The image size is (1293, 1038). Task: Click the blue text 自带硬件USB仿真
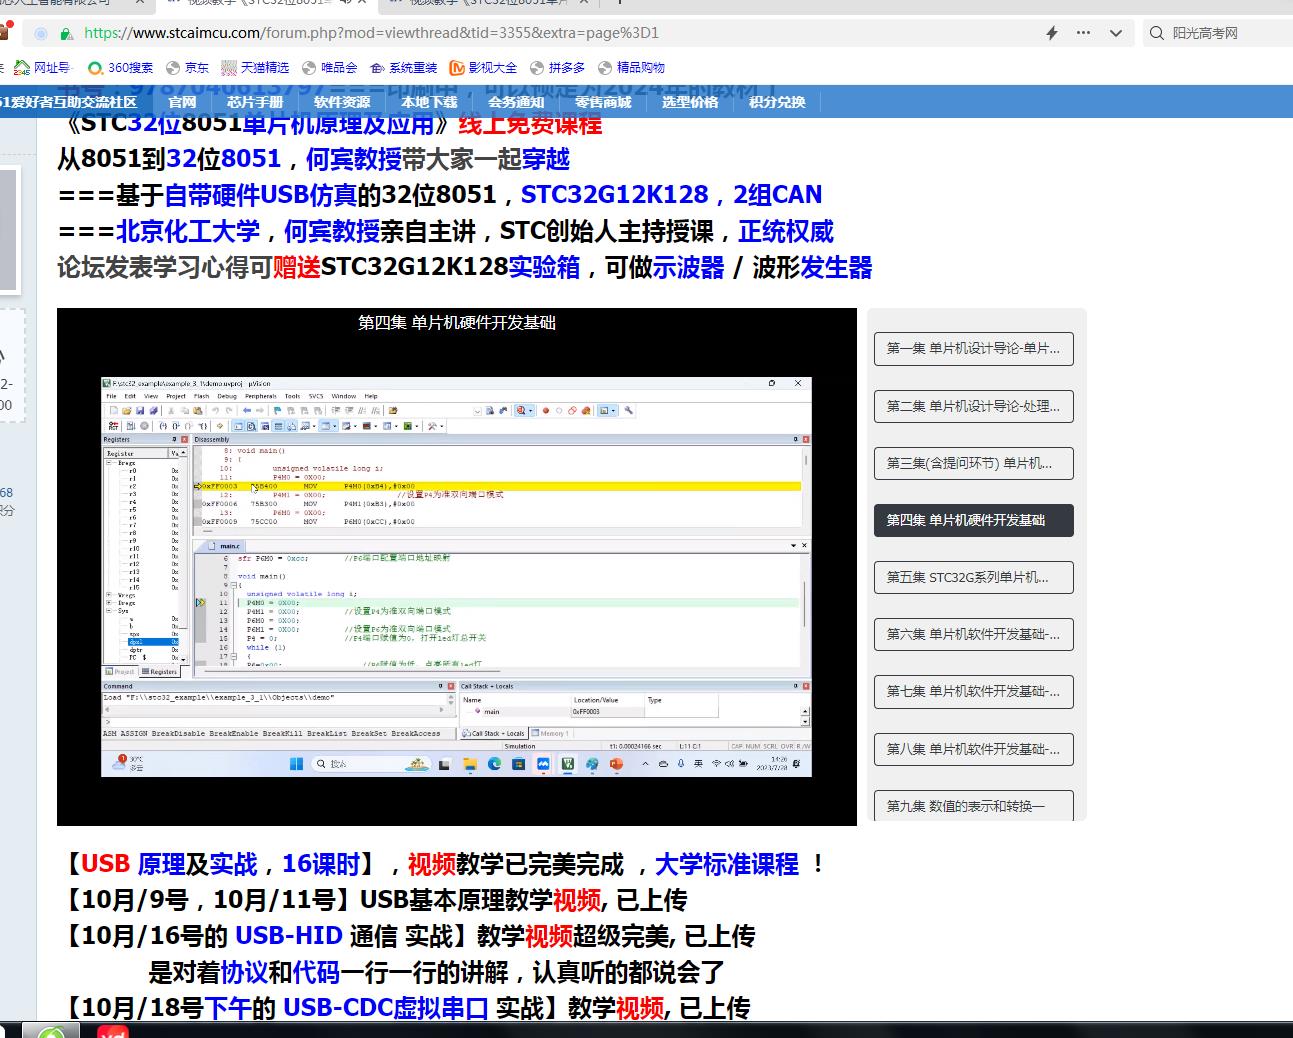260,195
